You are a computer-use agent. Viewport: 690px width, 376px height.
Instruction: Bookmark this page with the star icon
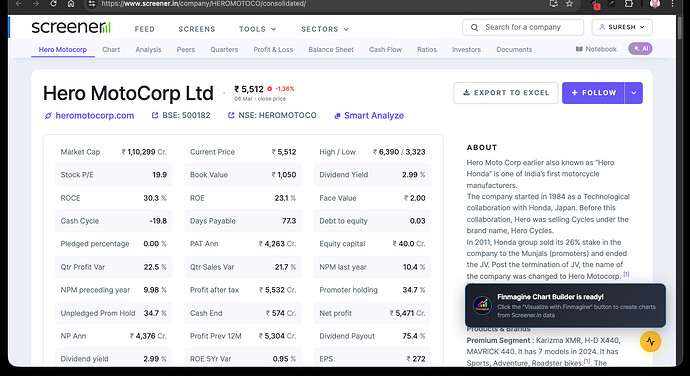pos(569,4)
